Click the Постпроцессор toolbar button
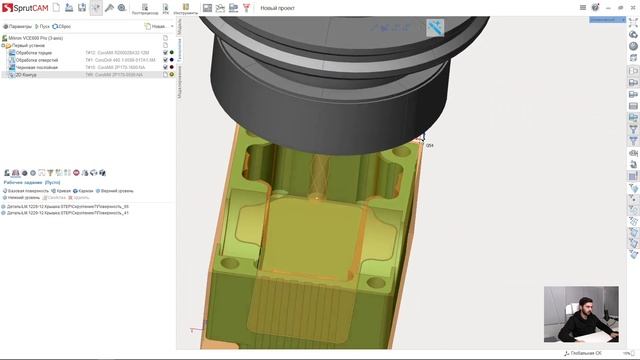The height and width of the screenshot is (360, 640). [x=145, y=9]
